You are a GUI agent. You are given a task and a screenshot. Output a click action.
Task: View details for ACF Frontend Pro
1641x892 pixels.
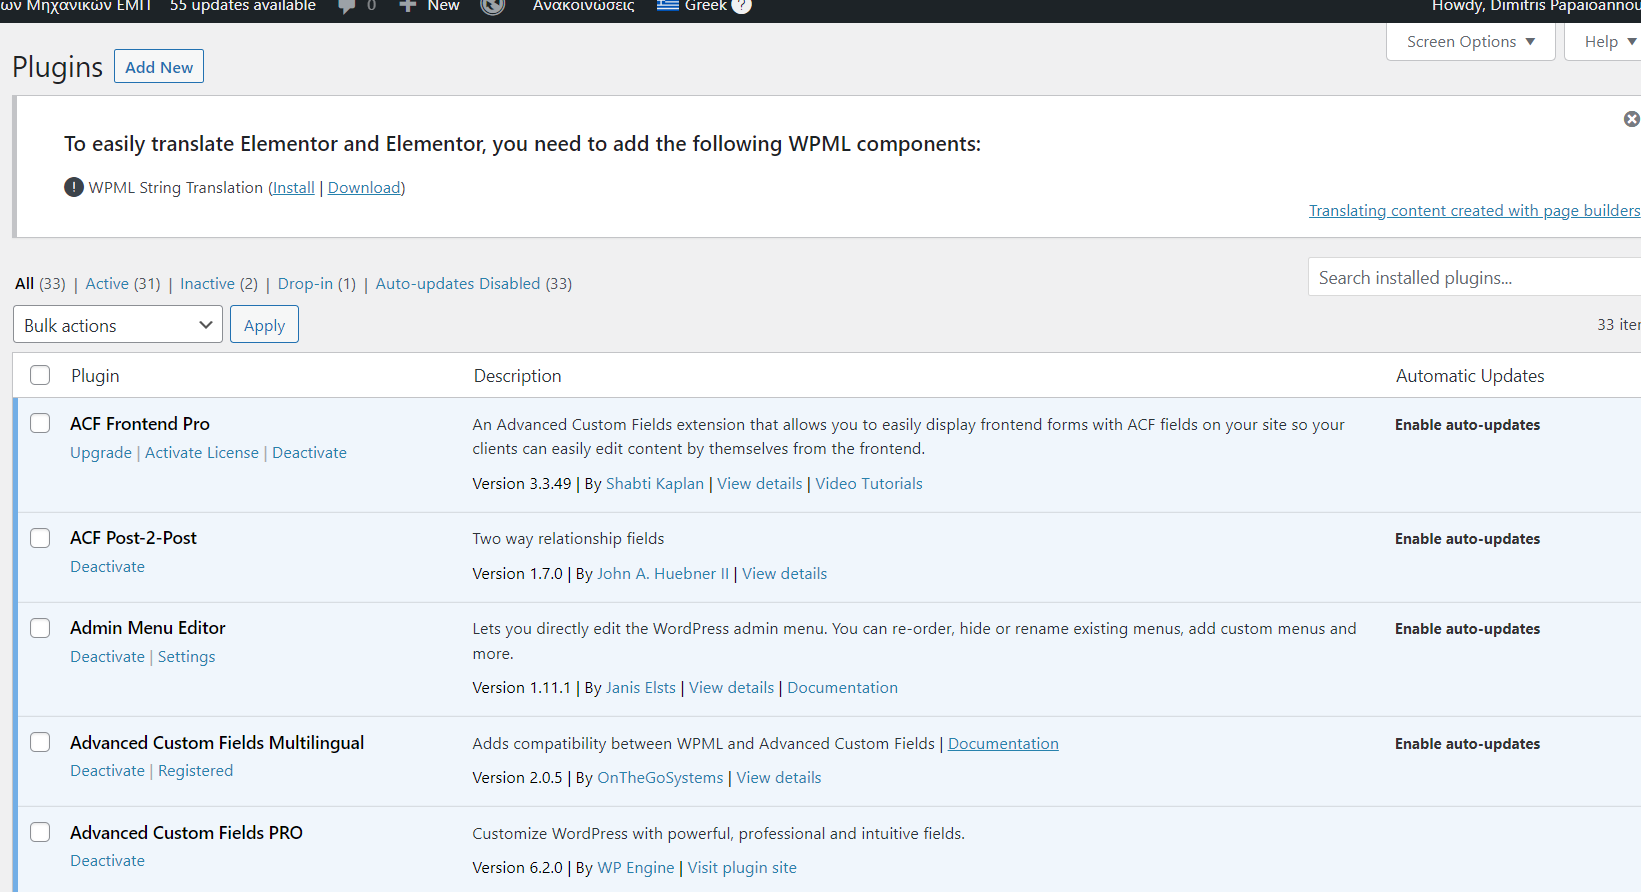pyautogui.click(x=760, y=484)
